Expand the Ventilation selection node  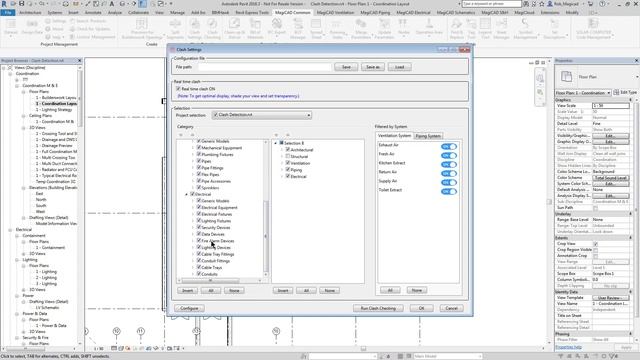click(x=282, y=163)
